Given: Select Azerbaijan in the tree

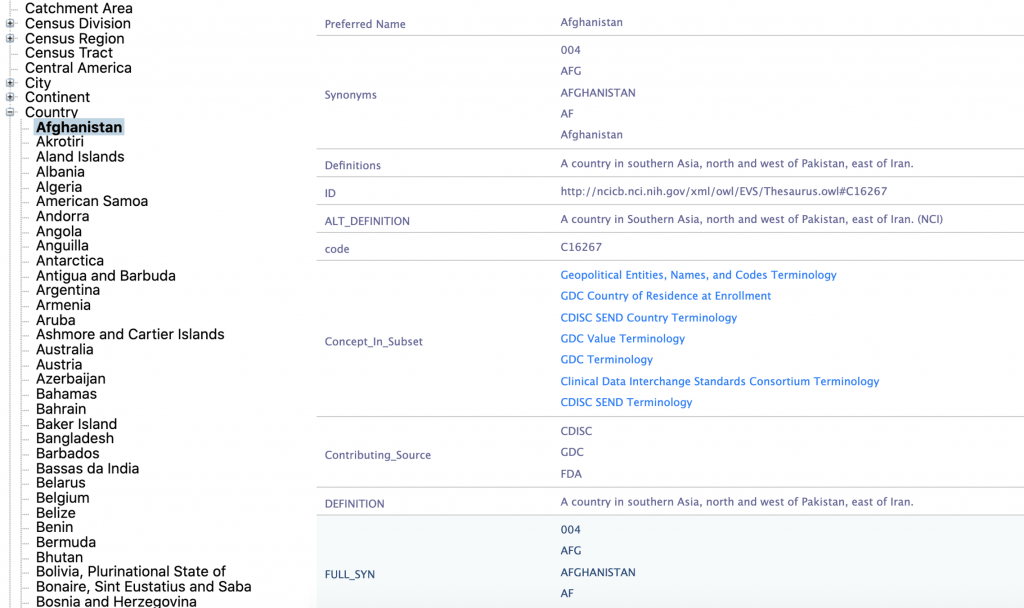Looking at the screenshot, I should (x=71, y=379).
